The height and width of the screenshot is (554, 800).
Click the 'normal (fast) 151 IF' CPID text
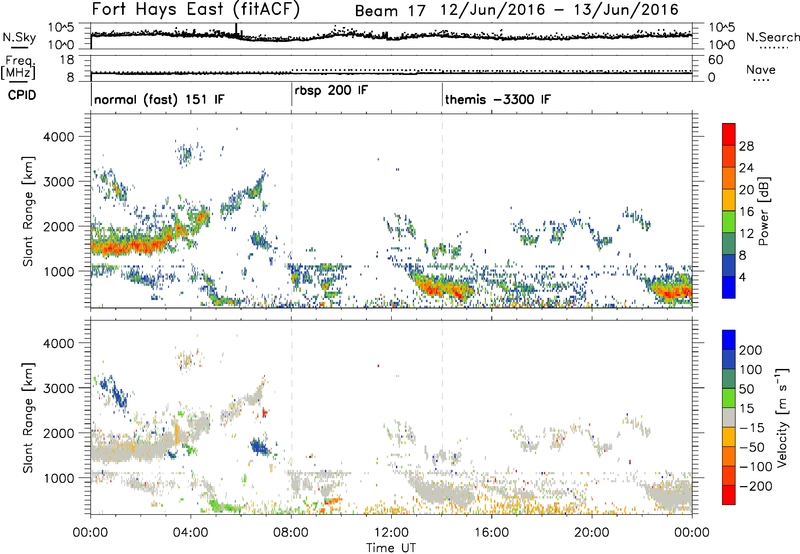(x=159, y=99)
